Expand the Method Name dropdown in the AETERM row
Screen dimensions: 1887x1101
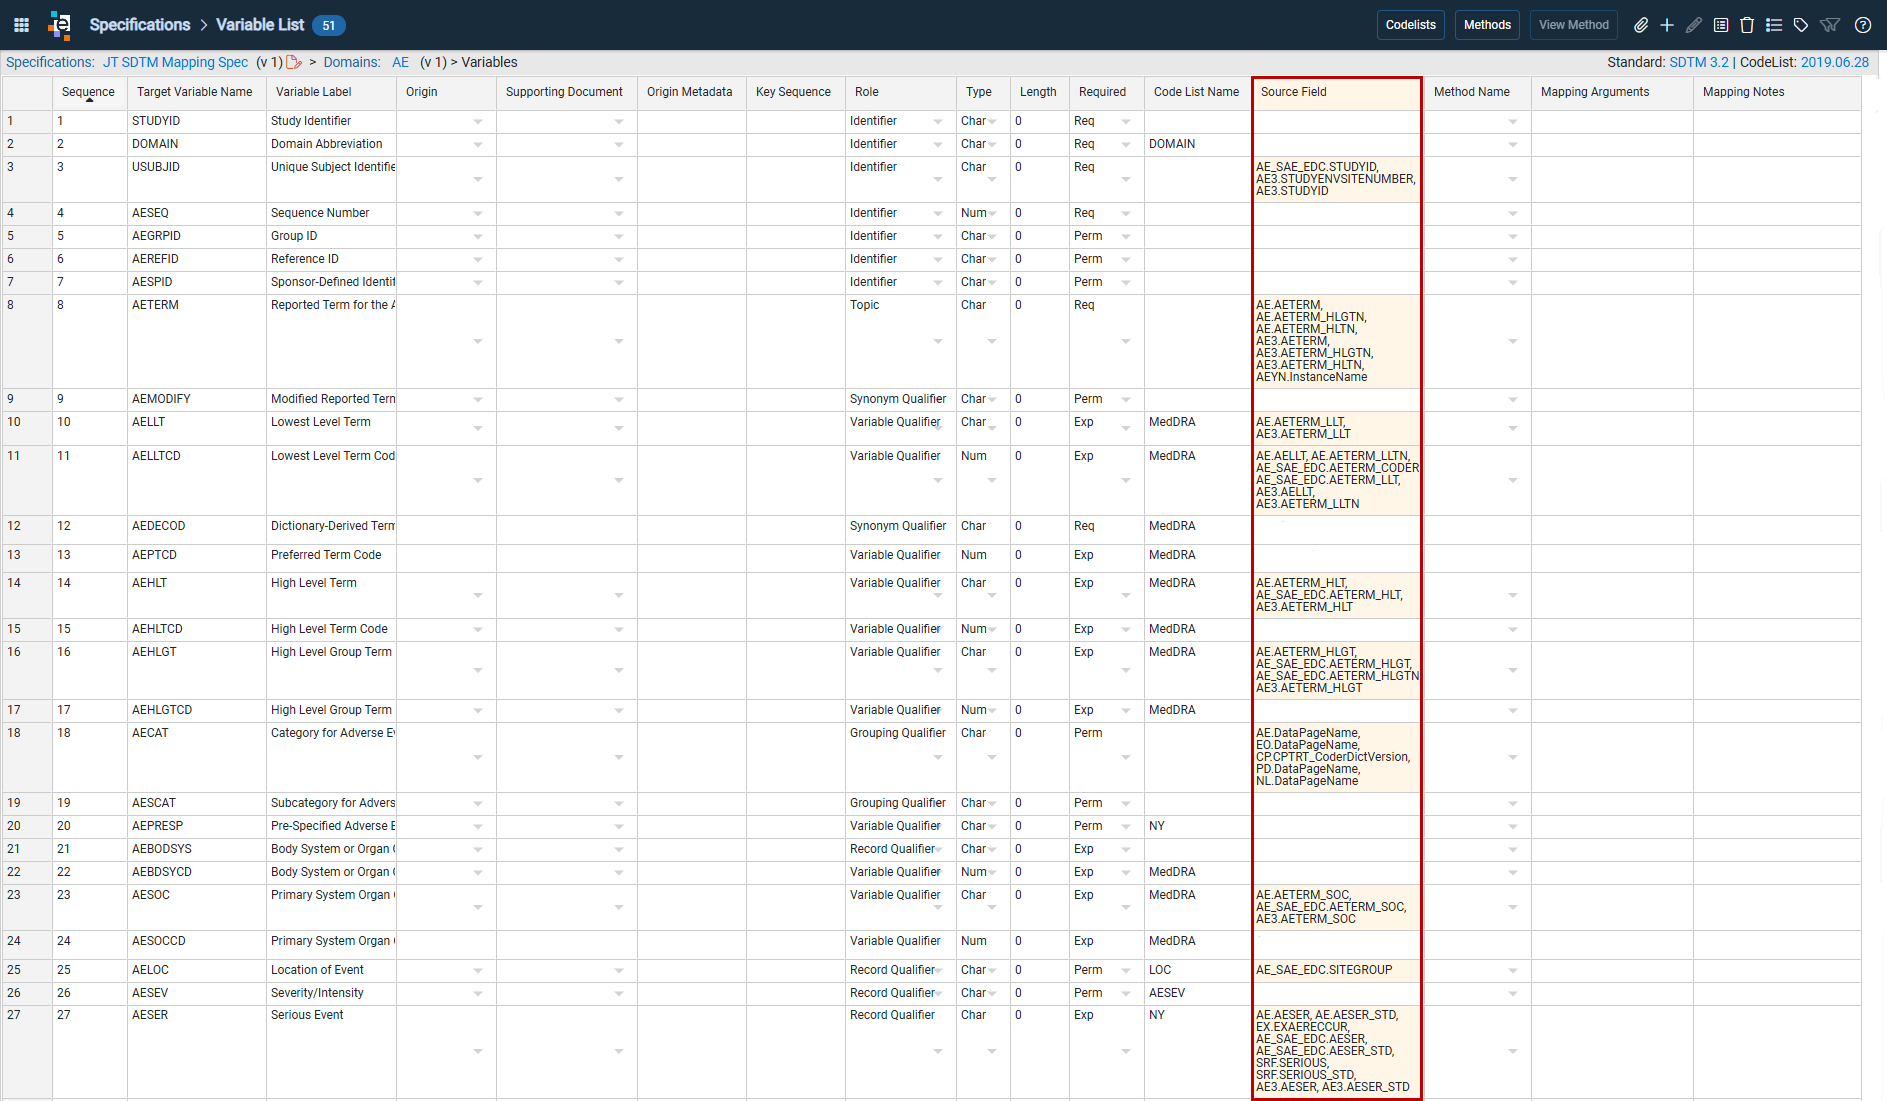[1513, 342]
